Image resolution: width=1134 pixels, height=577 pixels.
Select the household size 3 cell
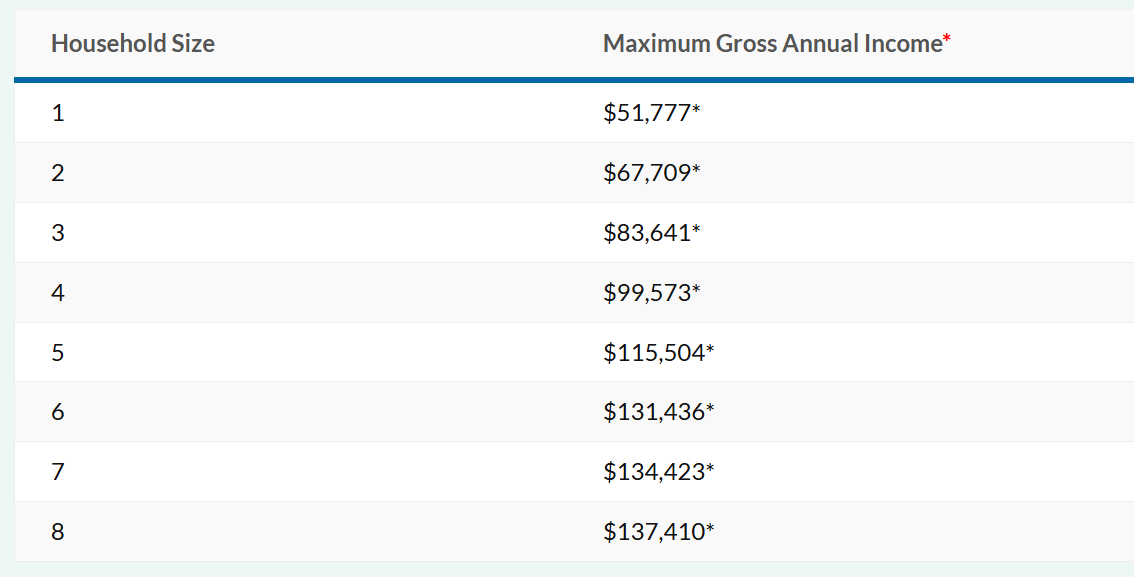58,233
